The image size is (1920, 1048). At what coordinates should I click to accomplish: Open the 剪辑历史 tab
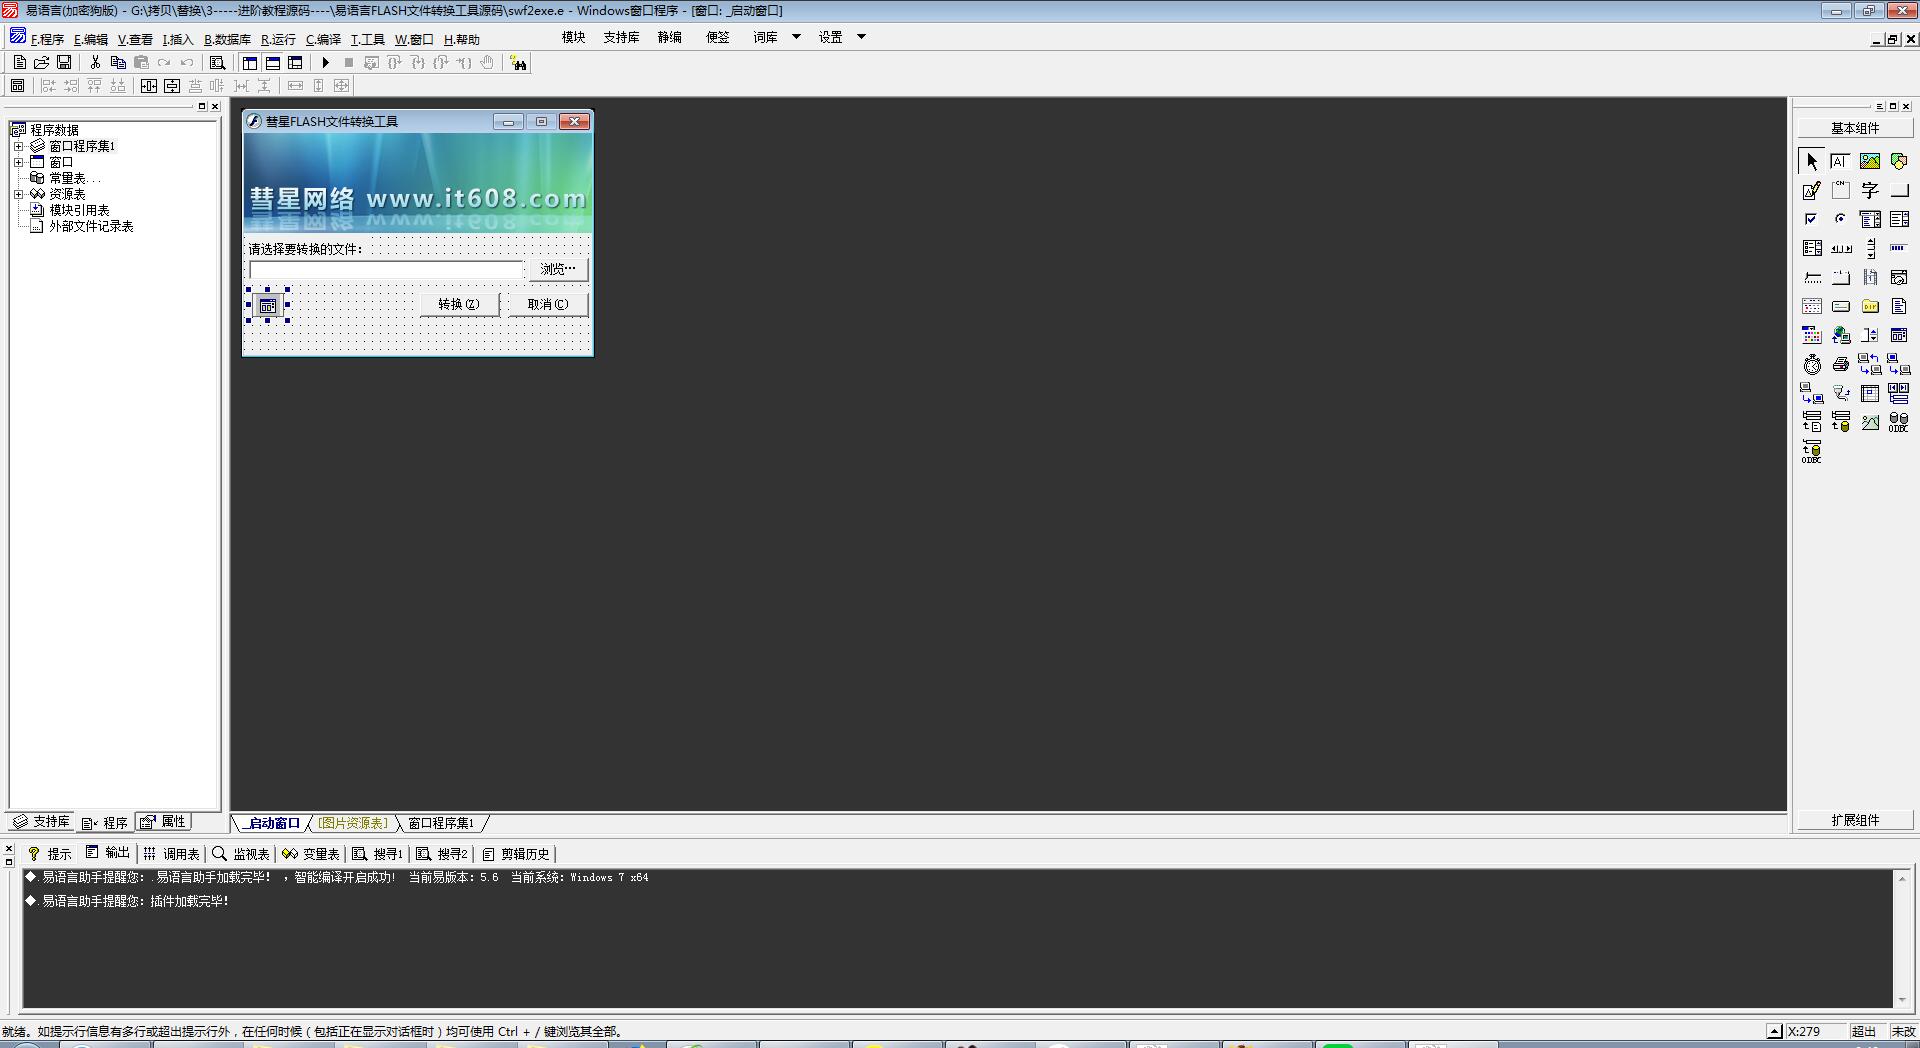tap(516, 854)
